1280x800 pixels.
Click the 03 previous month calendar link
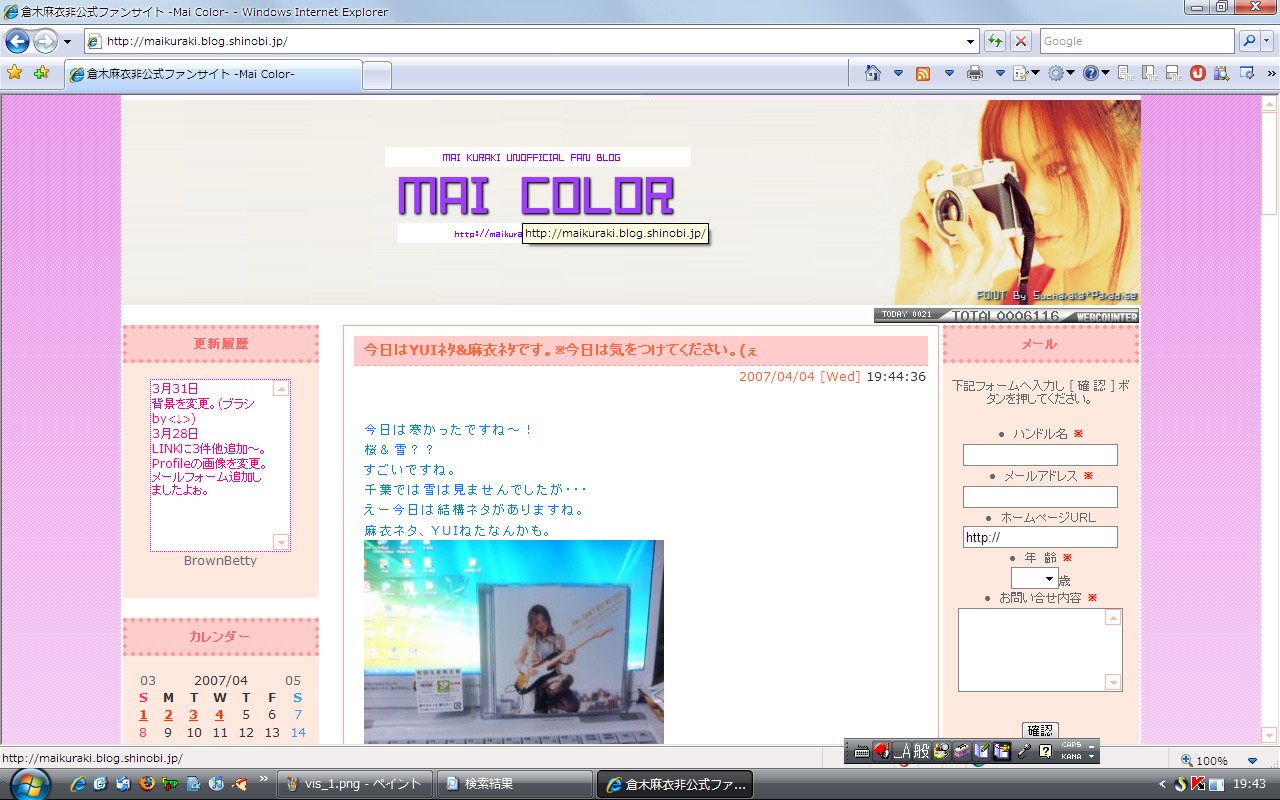click(148, 681)
